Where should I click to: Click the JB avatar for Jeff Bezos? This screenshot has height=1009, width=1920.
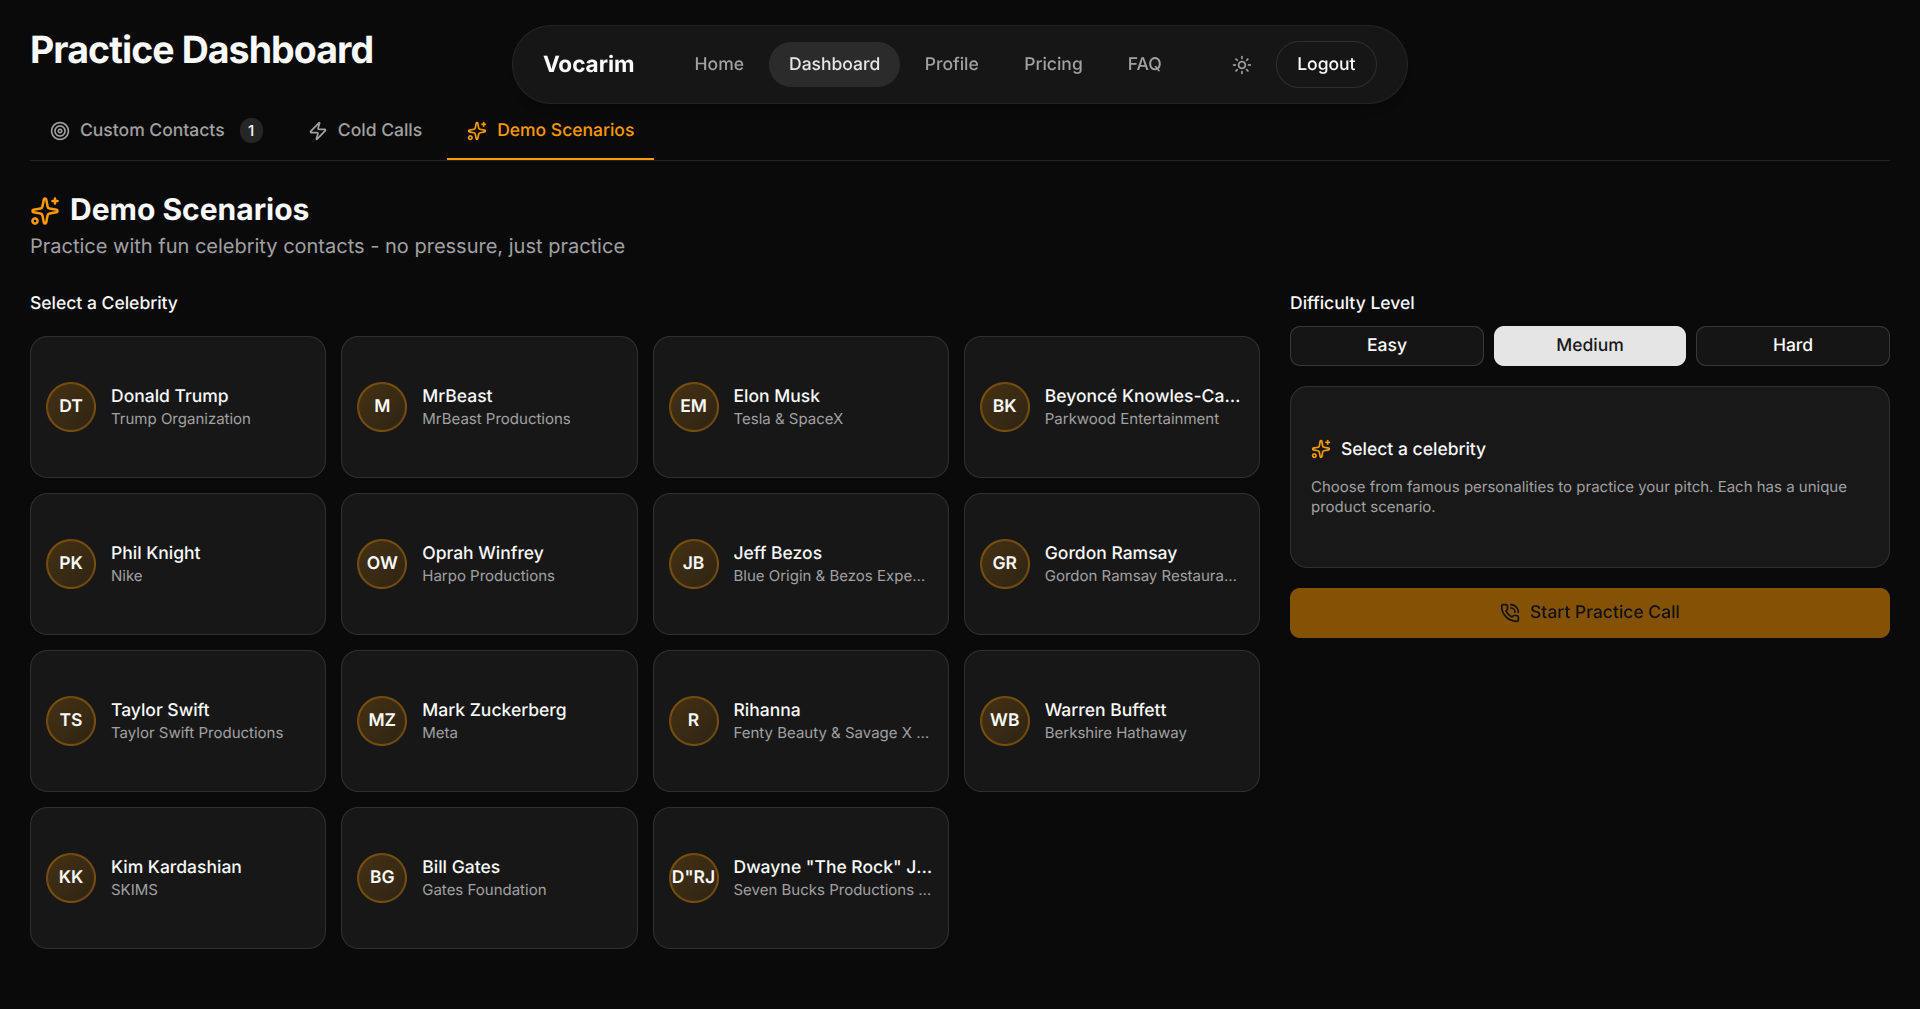point(694,563)
